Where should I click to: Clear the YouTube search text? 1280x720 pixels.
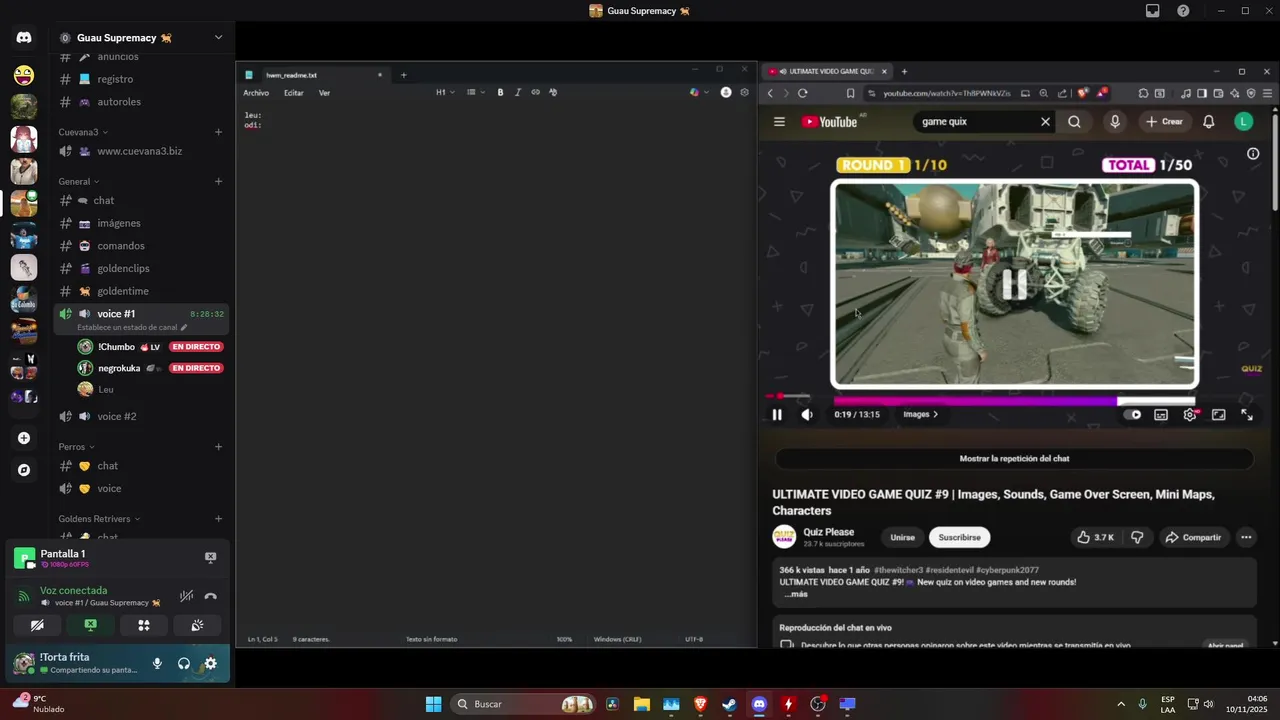point(1045,122)
